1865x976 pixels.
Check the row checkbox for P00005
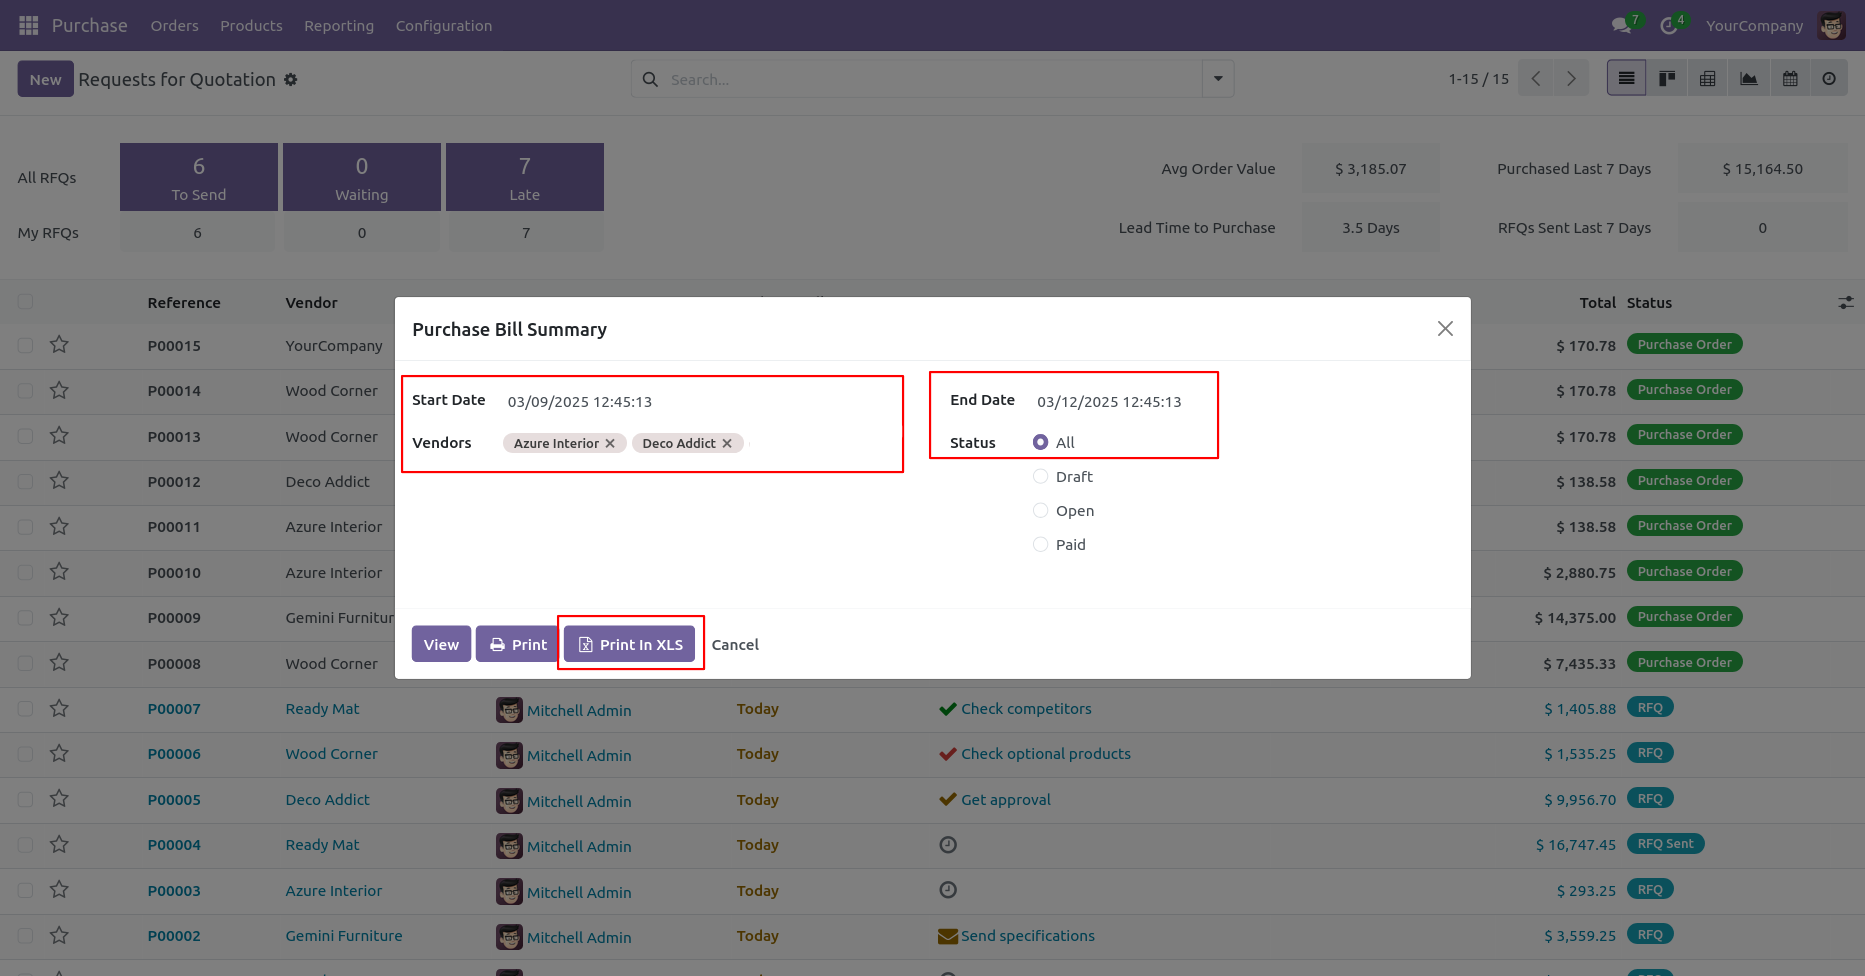point(25,799)
